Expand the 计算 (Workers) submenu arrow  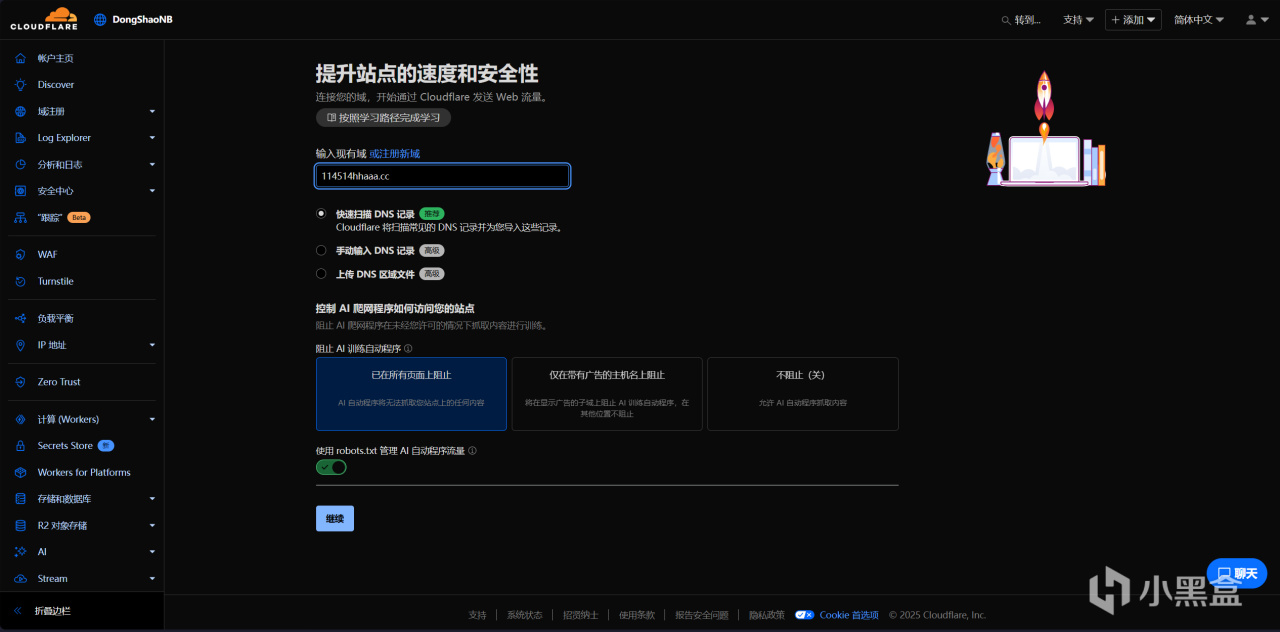pyautogui.click(x=152, y=419)
